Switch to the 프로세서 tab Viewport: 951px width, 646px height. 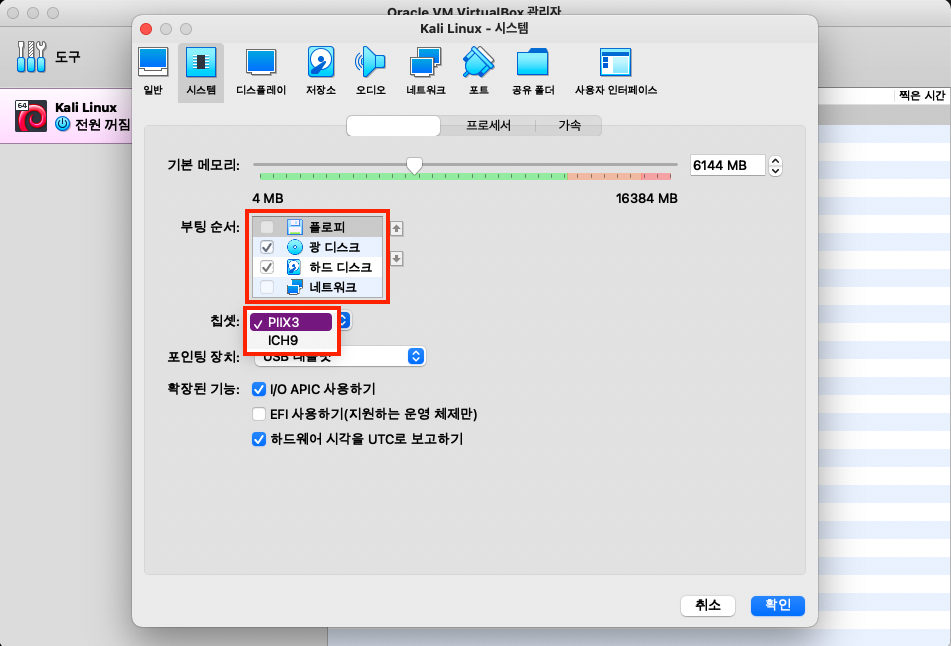[x=488, y=126]
